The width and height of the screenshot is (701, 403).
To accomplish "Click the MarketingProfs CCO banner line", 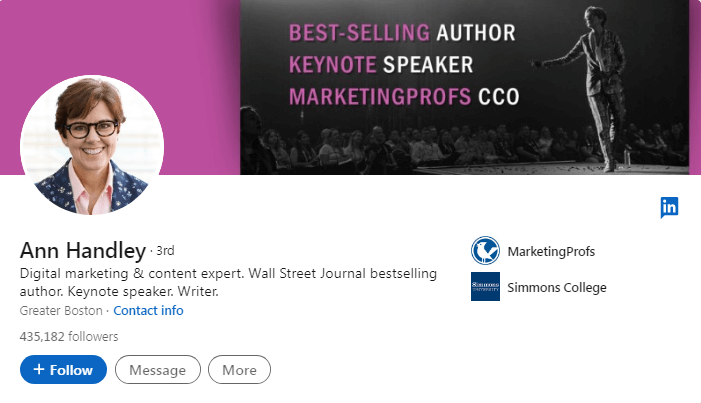I will [x=402, y=97].
